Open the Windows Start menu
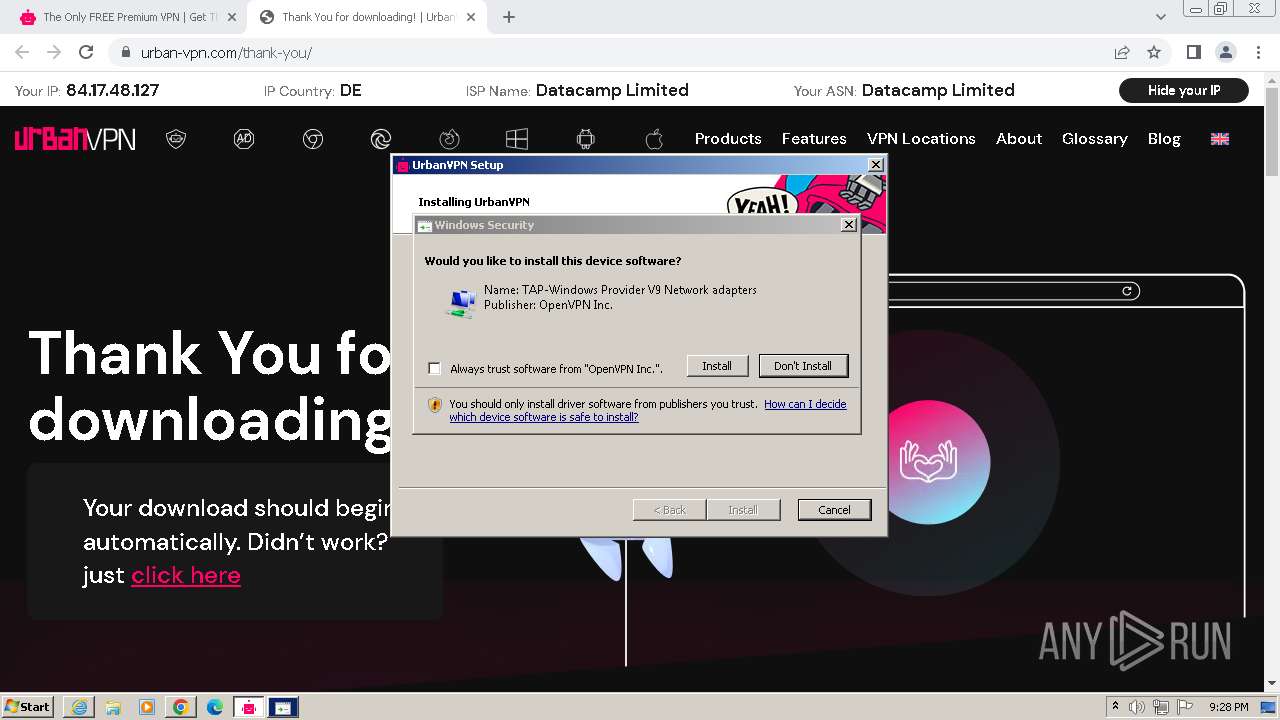The width and height of the screenshot is (1280, 720). point(28,707)
